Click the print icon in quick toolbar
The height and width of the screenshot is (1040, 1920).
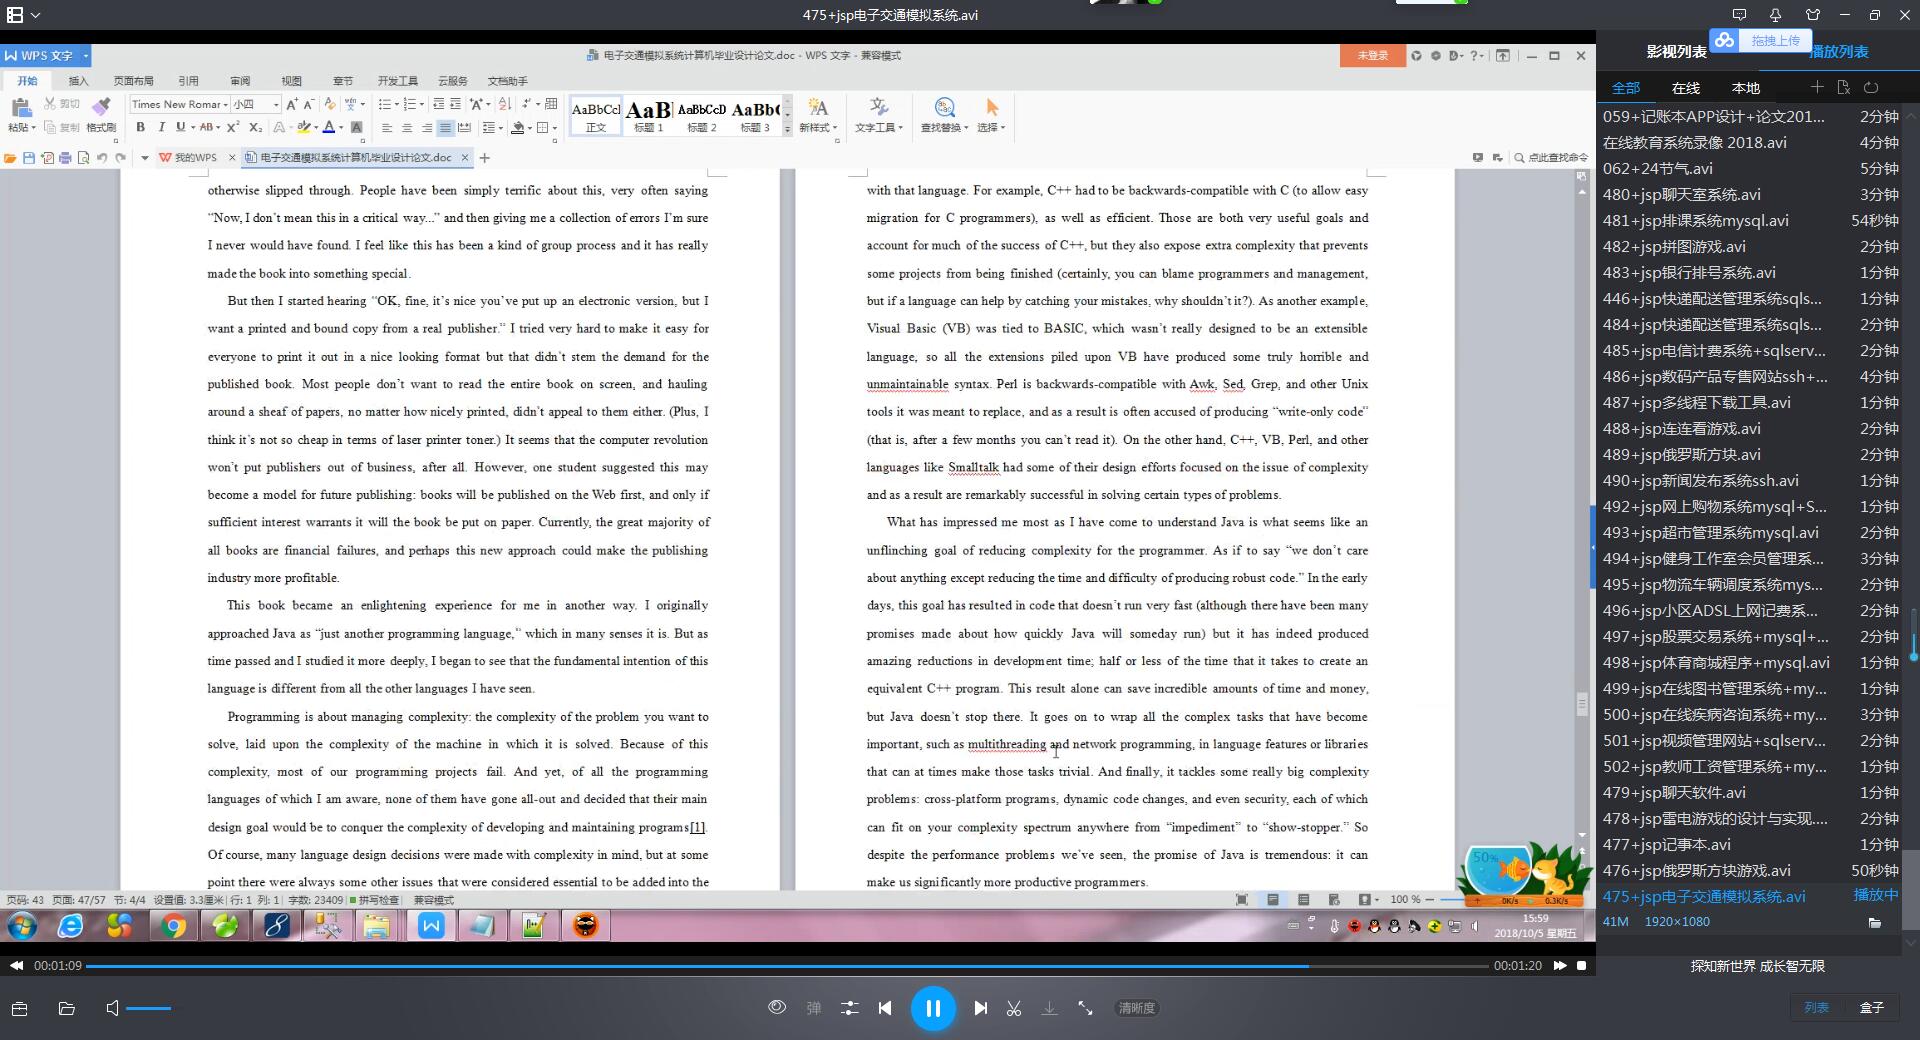pos(65,158)
